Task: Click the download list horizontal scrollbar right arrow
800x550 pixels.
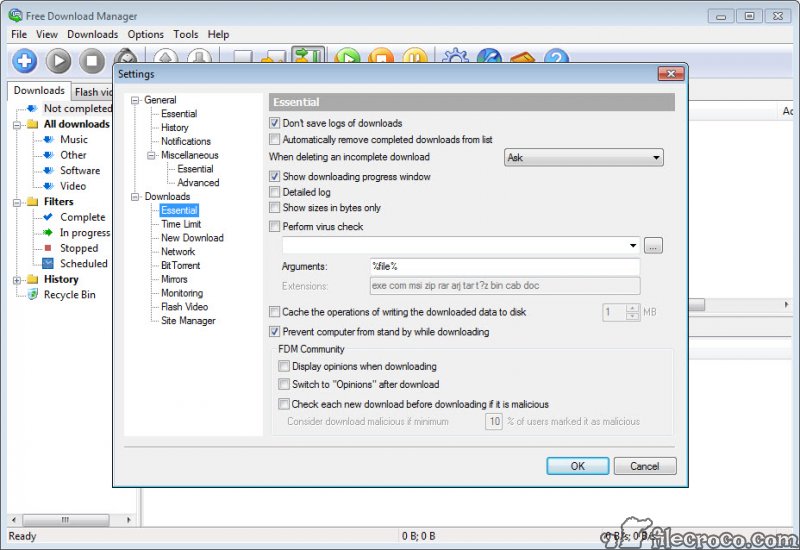Action: [x=786, y=305]
